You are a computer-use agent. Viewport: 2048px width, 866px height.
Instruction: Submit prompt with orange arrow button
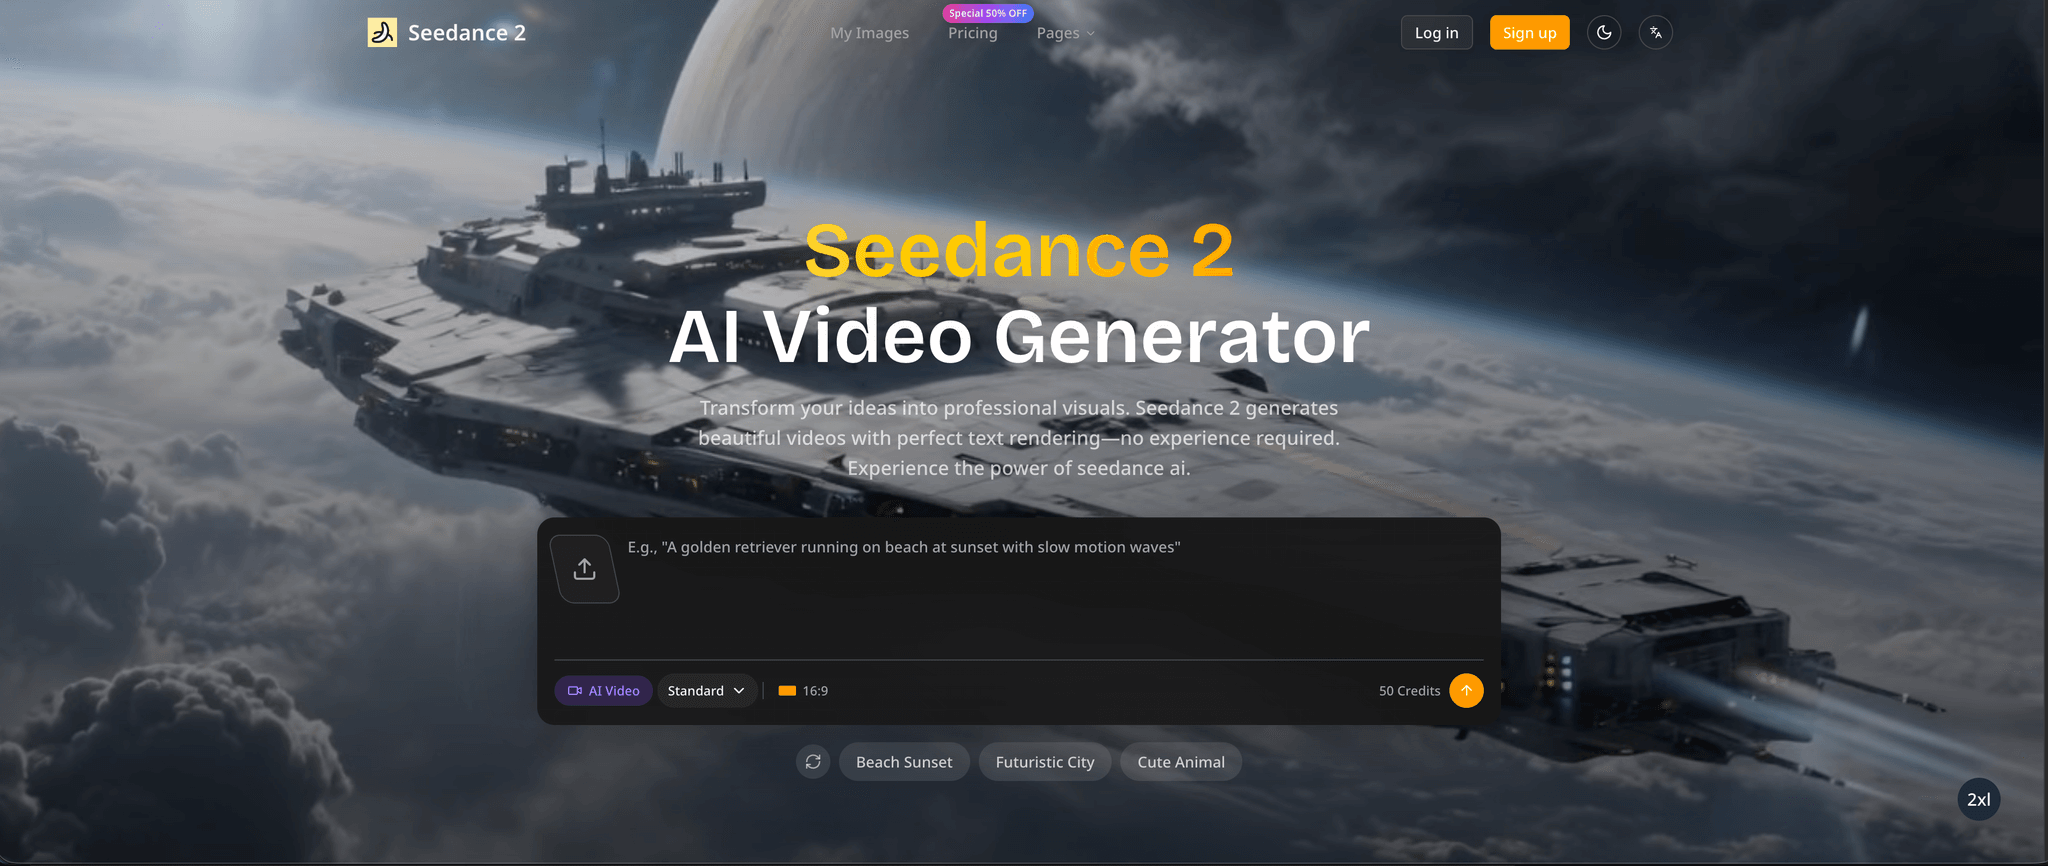point(1466,691)
